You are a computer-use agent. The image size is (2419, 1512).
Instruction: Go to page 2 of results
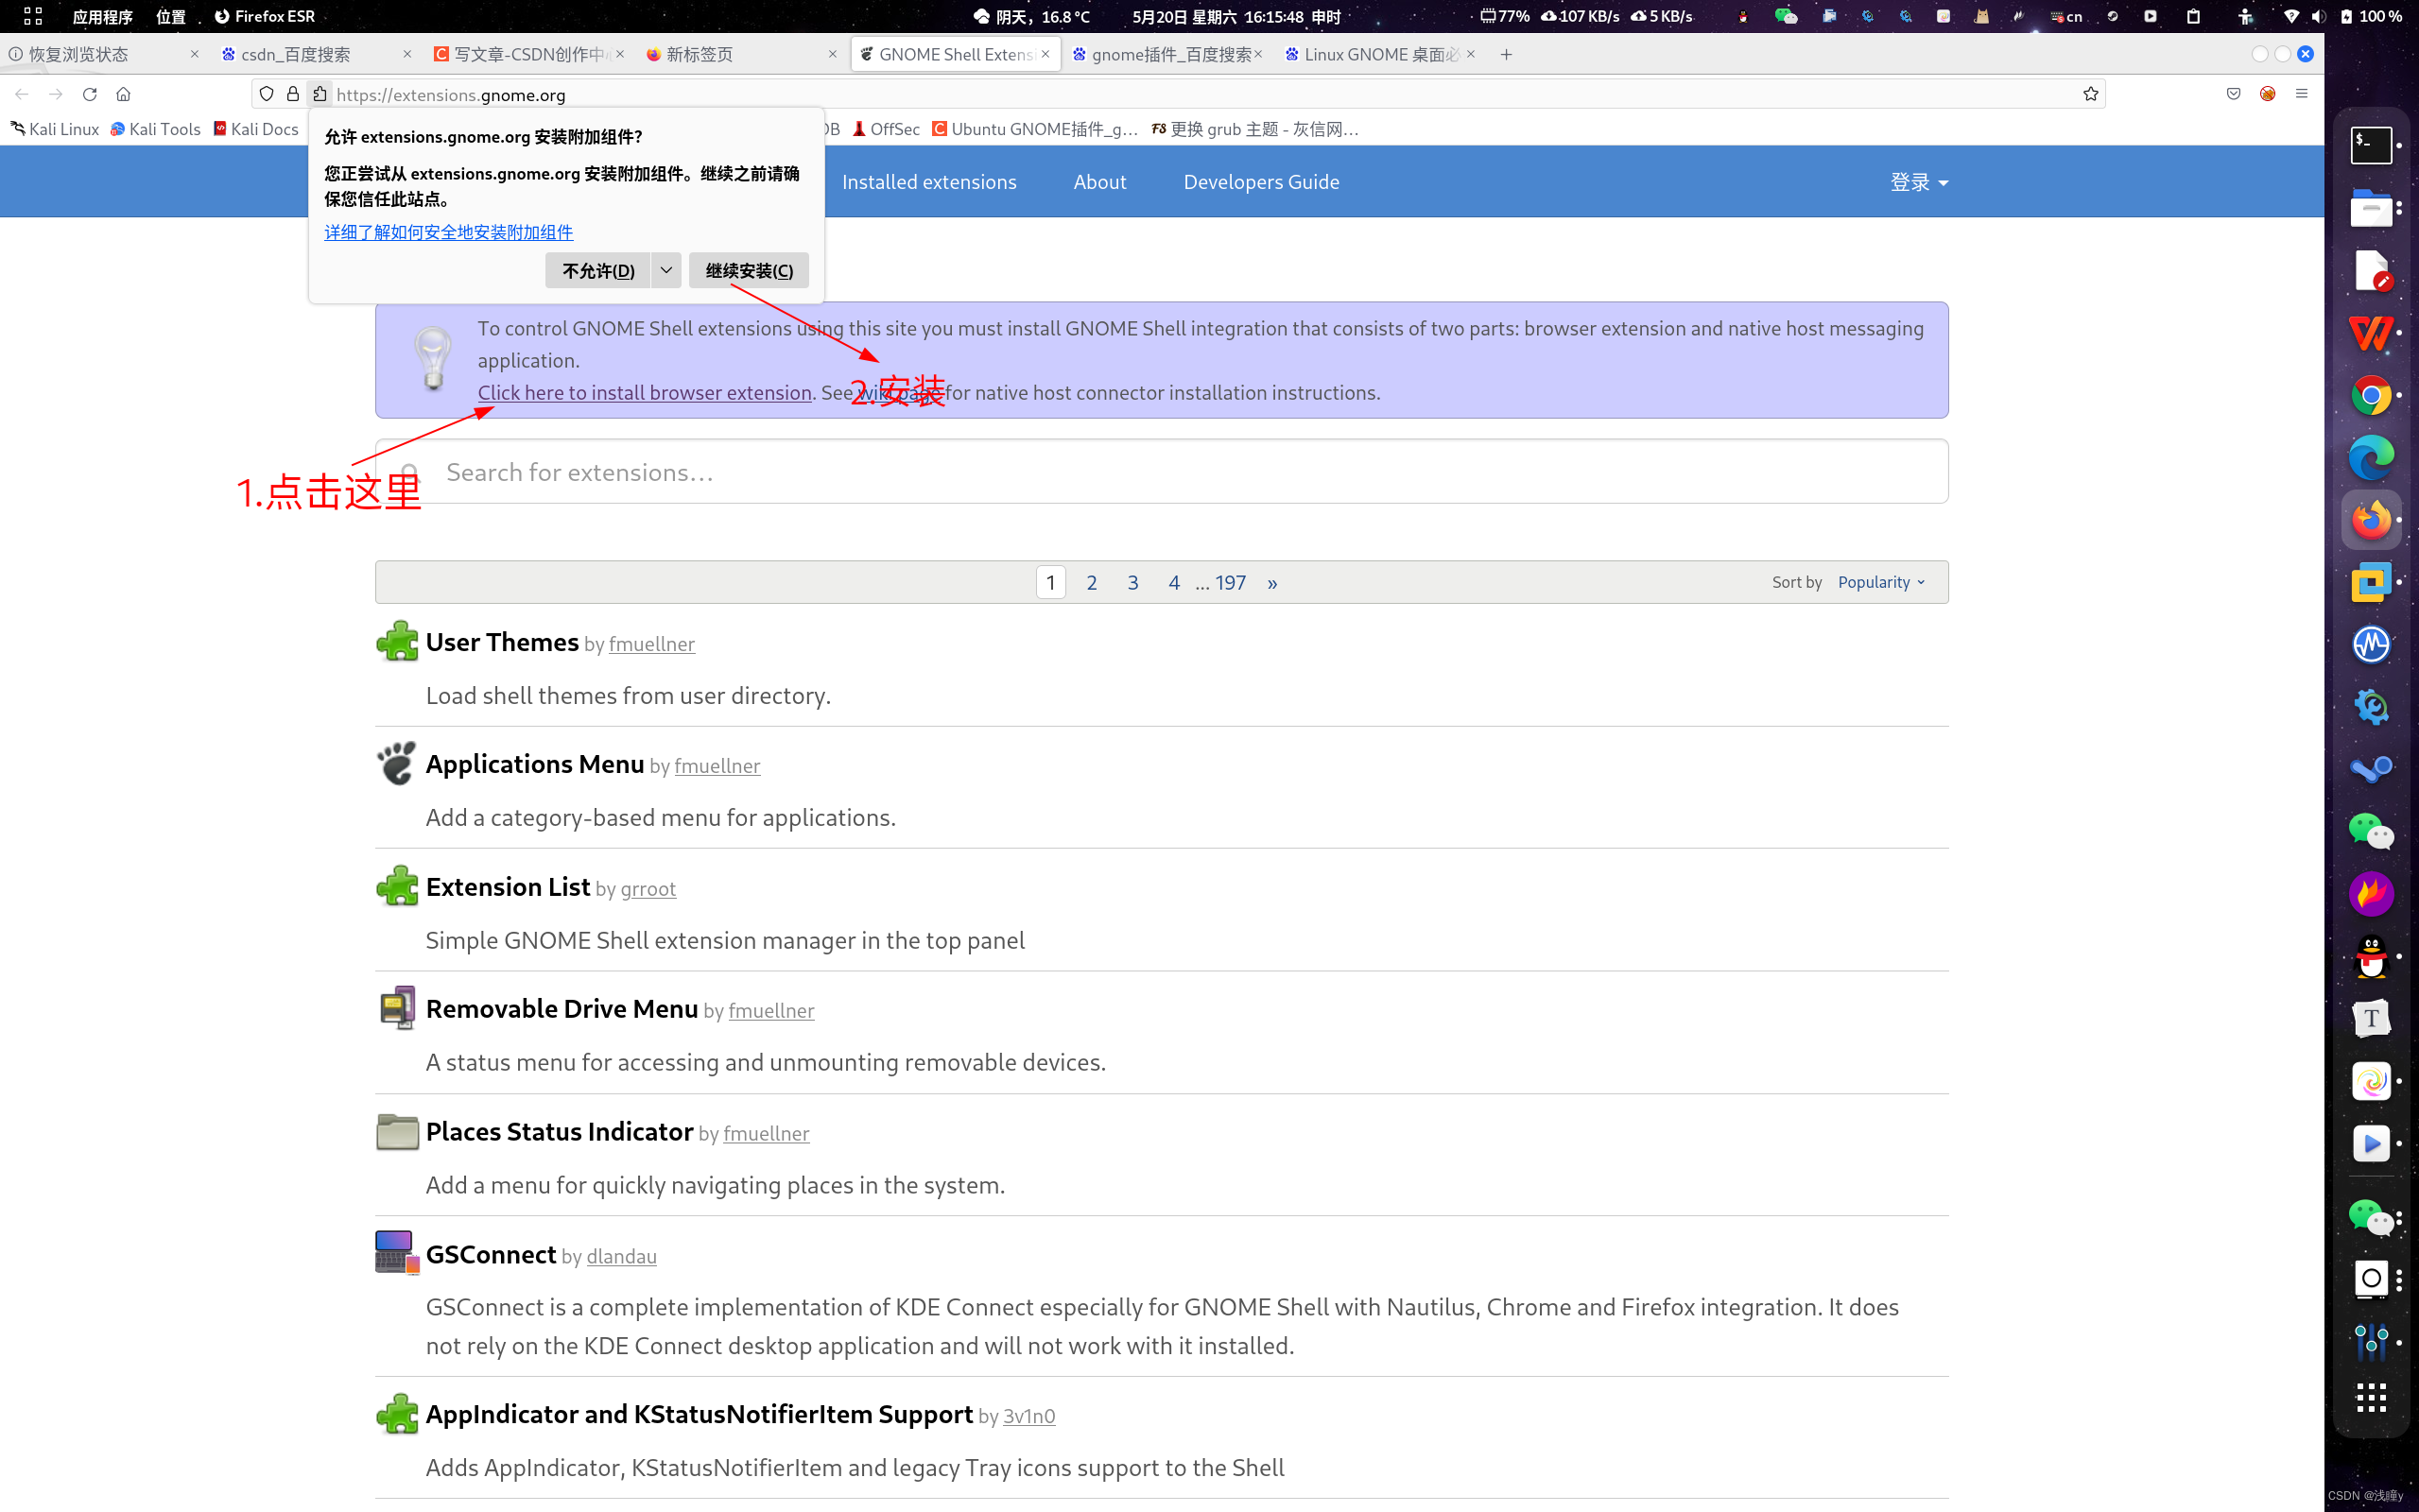tap(1092, 582)
